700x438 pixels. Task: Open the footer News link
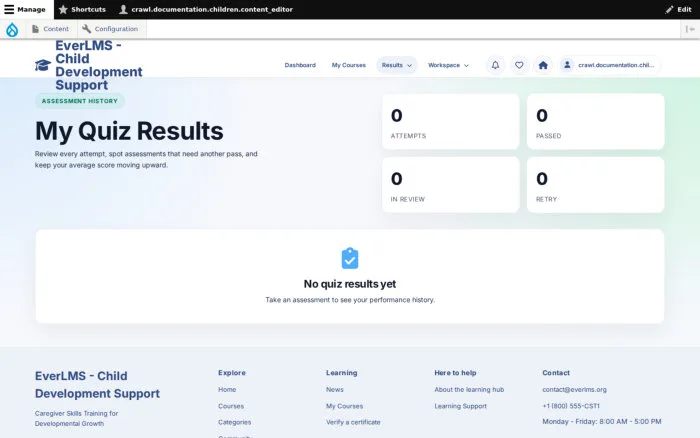(x=335, y=389)
